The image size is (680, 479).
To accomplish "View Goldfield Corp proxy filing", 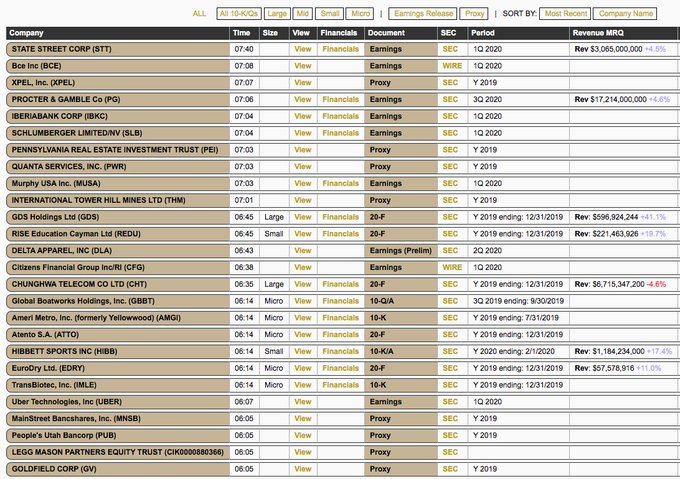I will tap(303, 469).
